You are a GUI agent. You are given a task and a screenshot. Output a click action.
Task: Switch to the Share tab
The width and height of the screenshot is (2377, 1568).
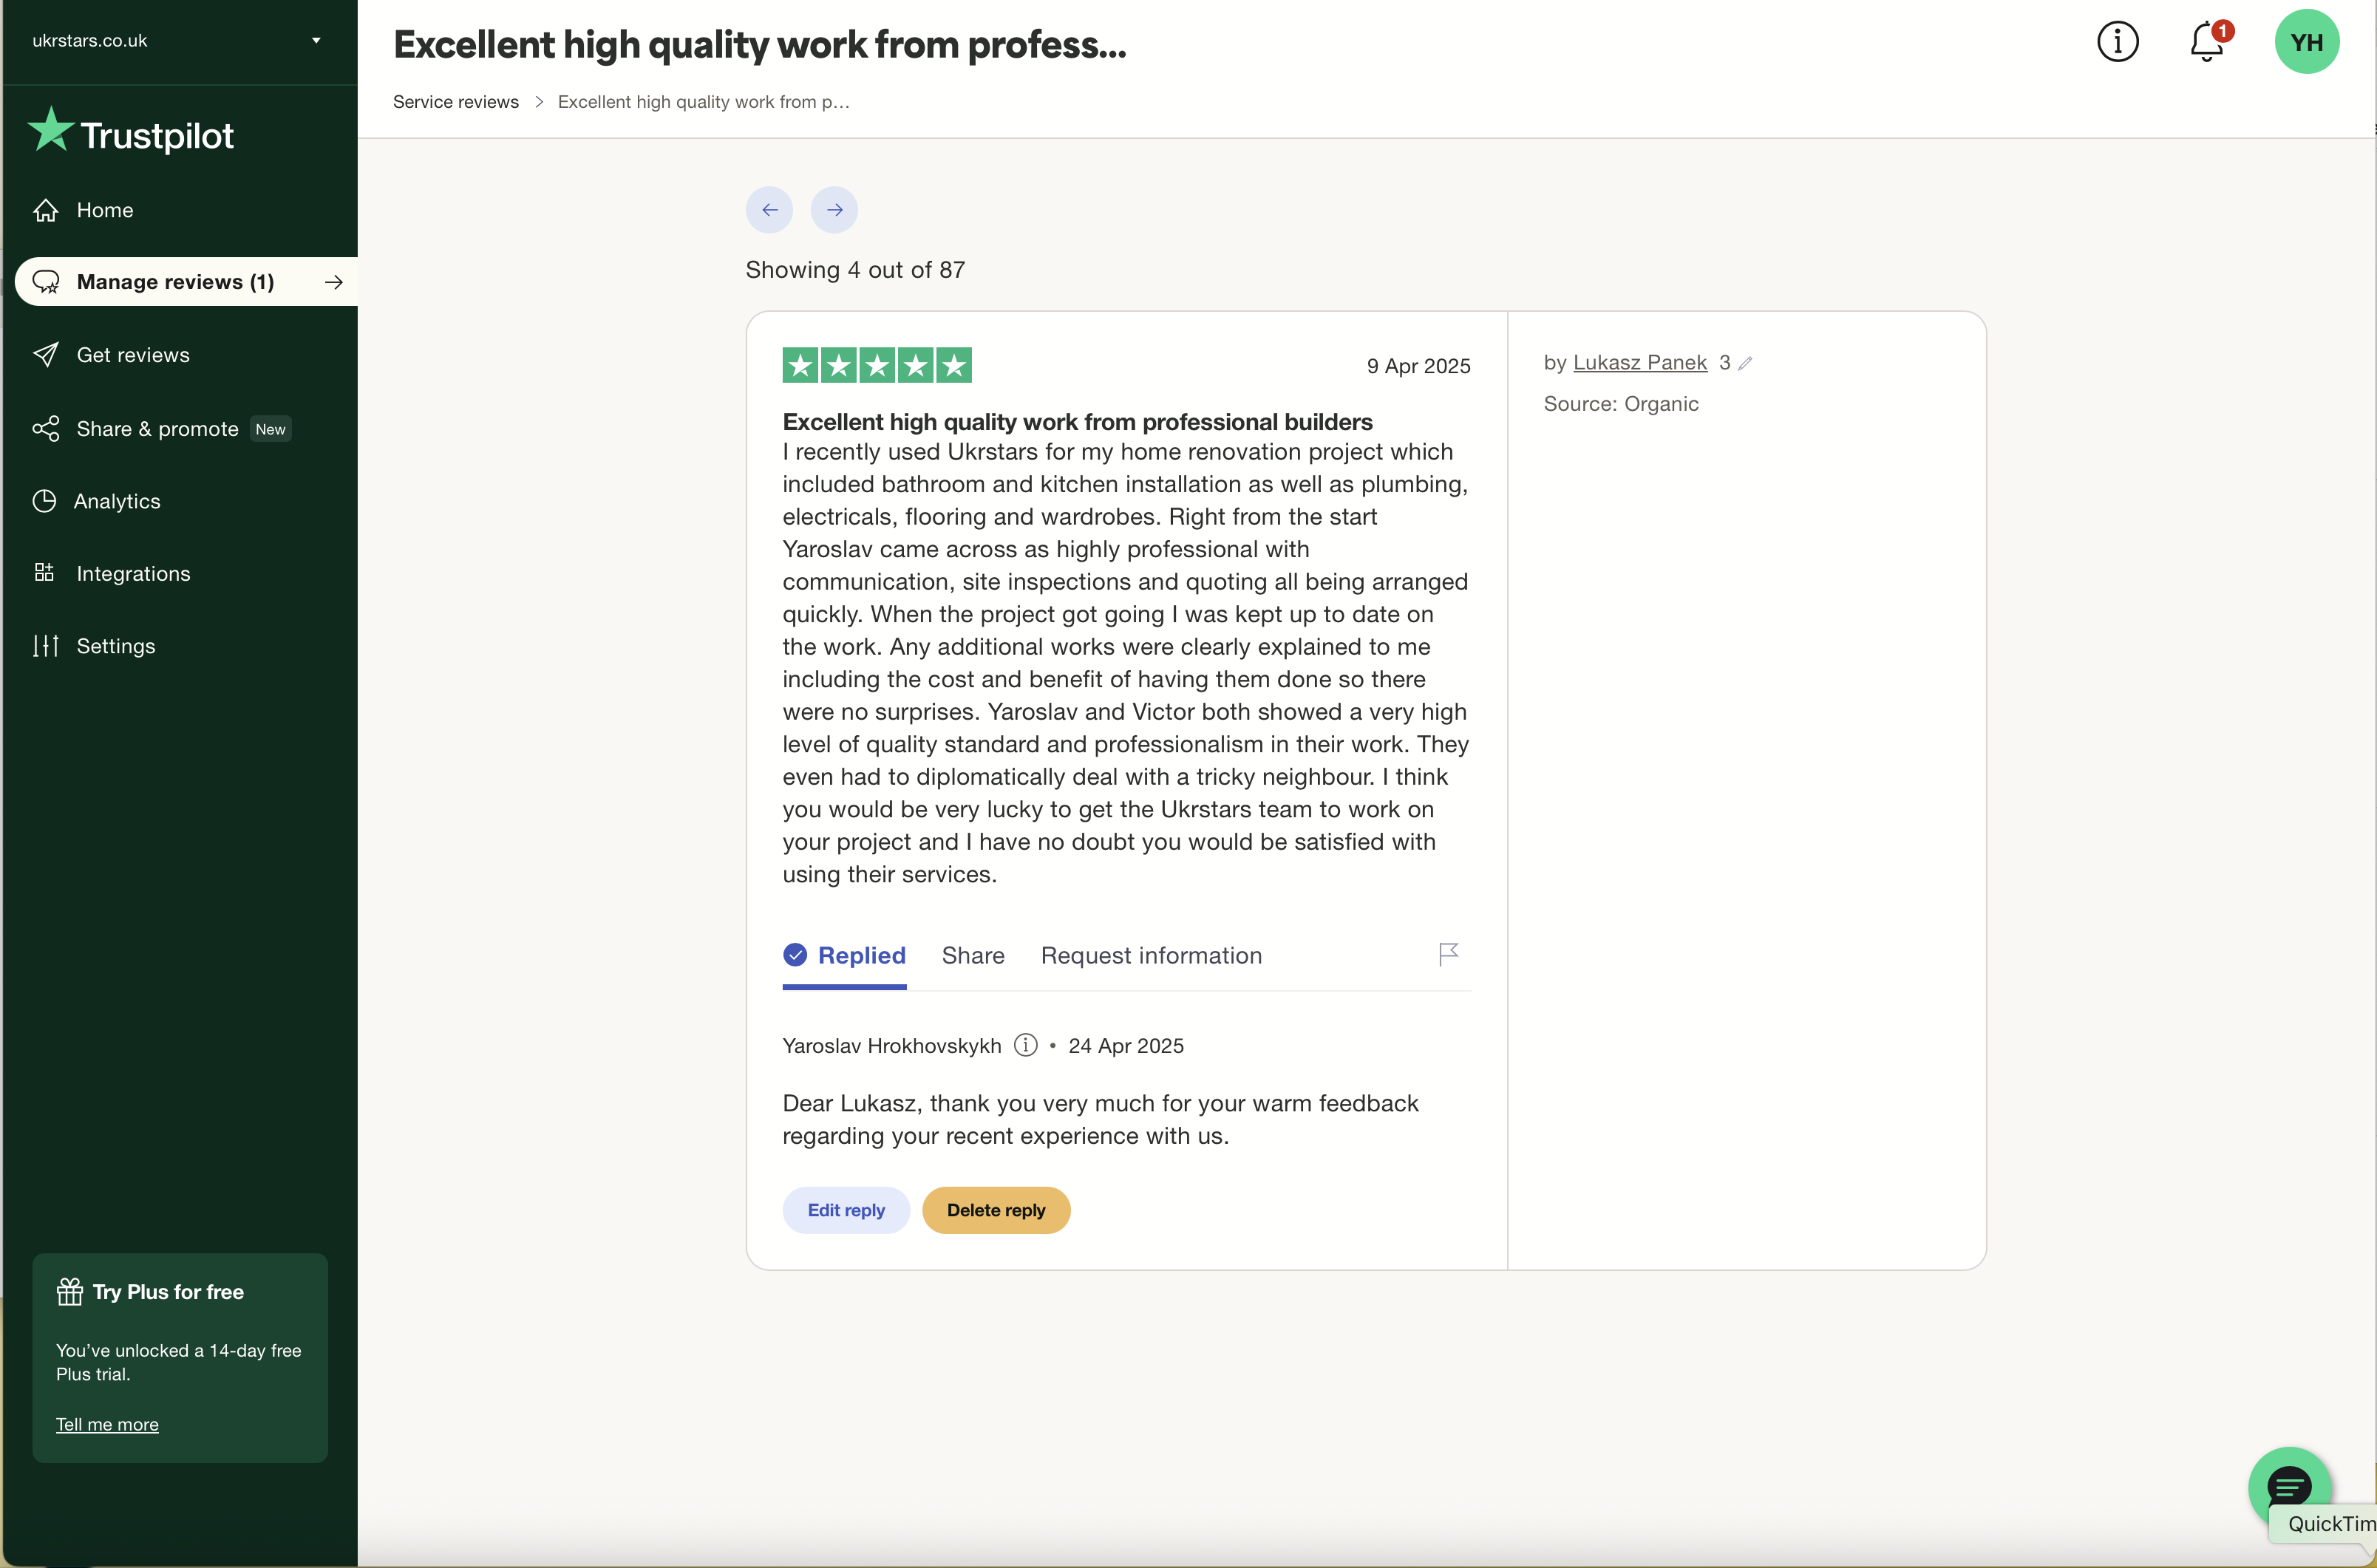973,956
